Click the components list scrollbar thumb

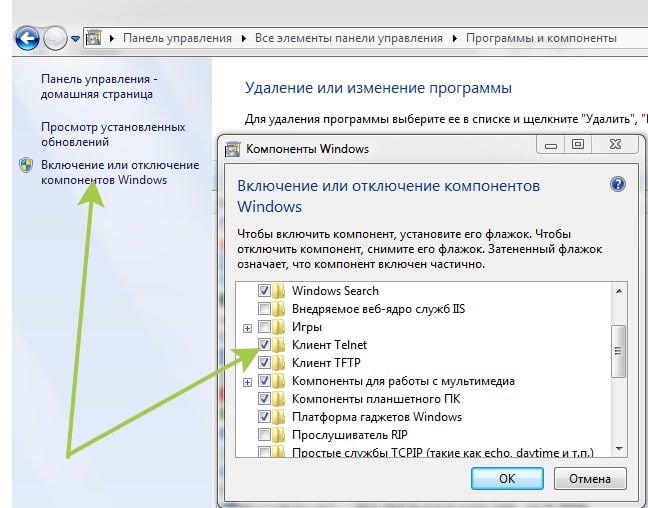[618, 351]
